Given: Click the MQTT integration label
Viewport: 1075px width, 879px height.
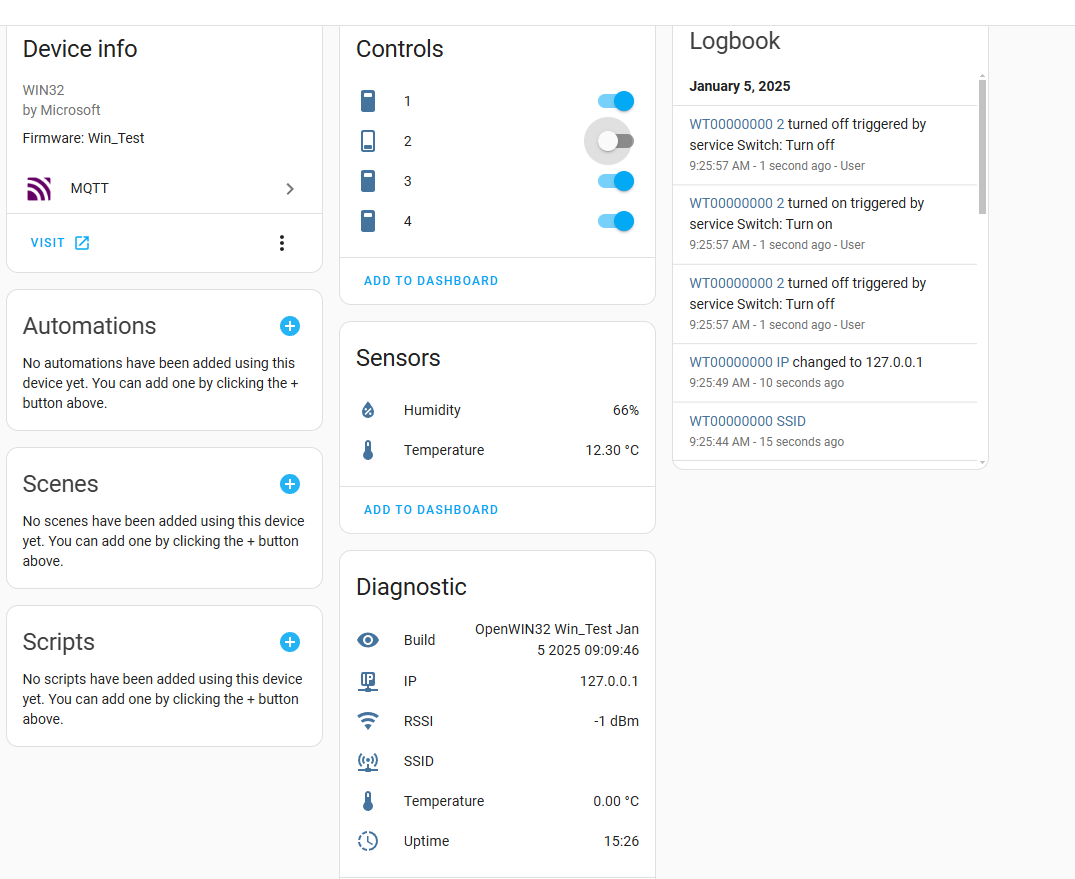Looking at the screenshot, I should [x=90, y=189].
